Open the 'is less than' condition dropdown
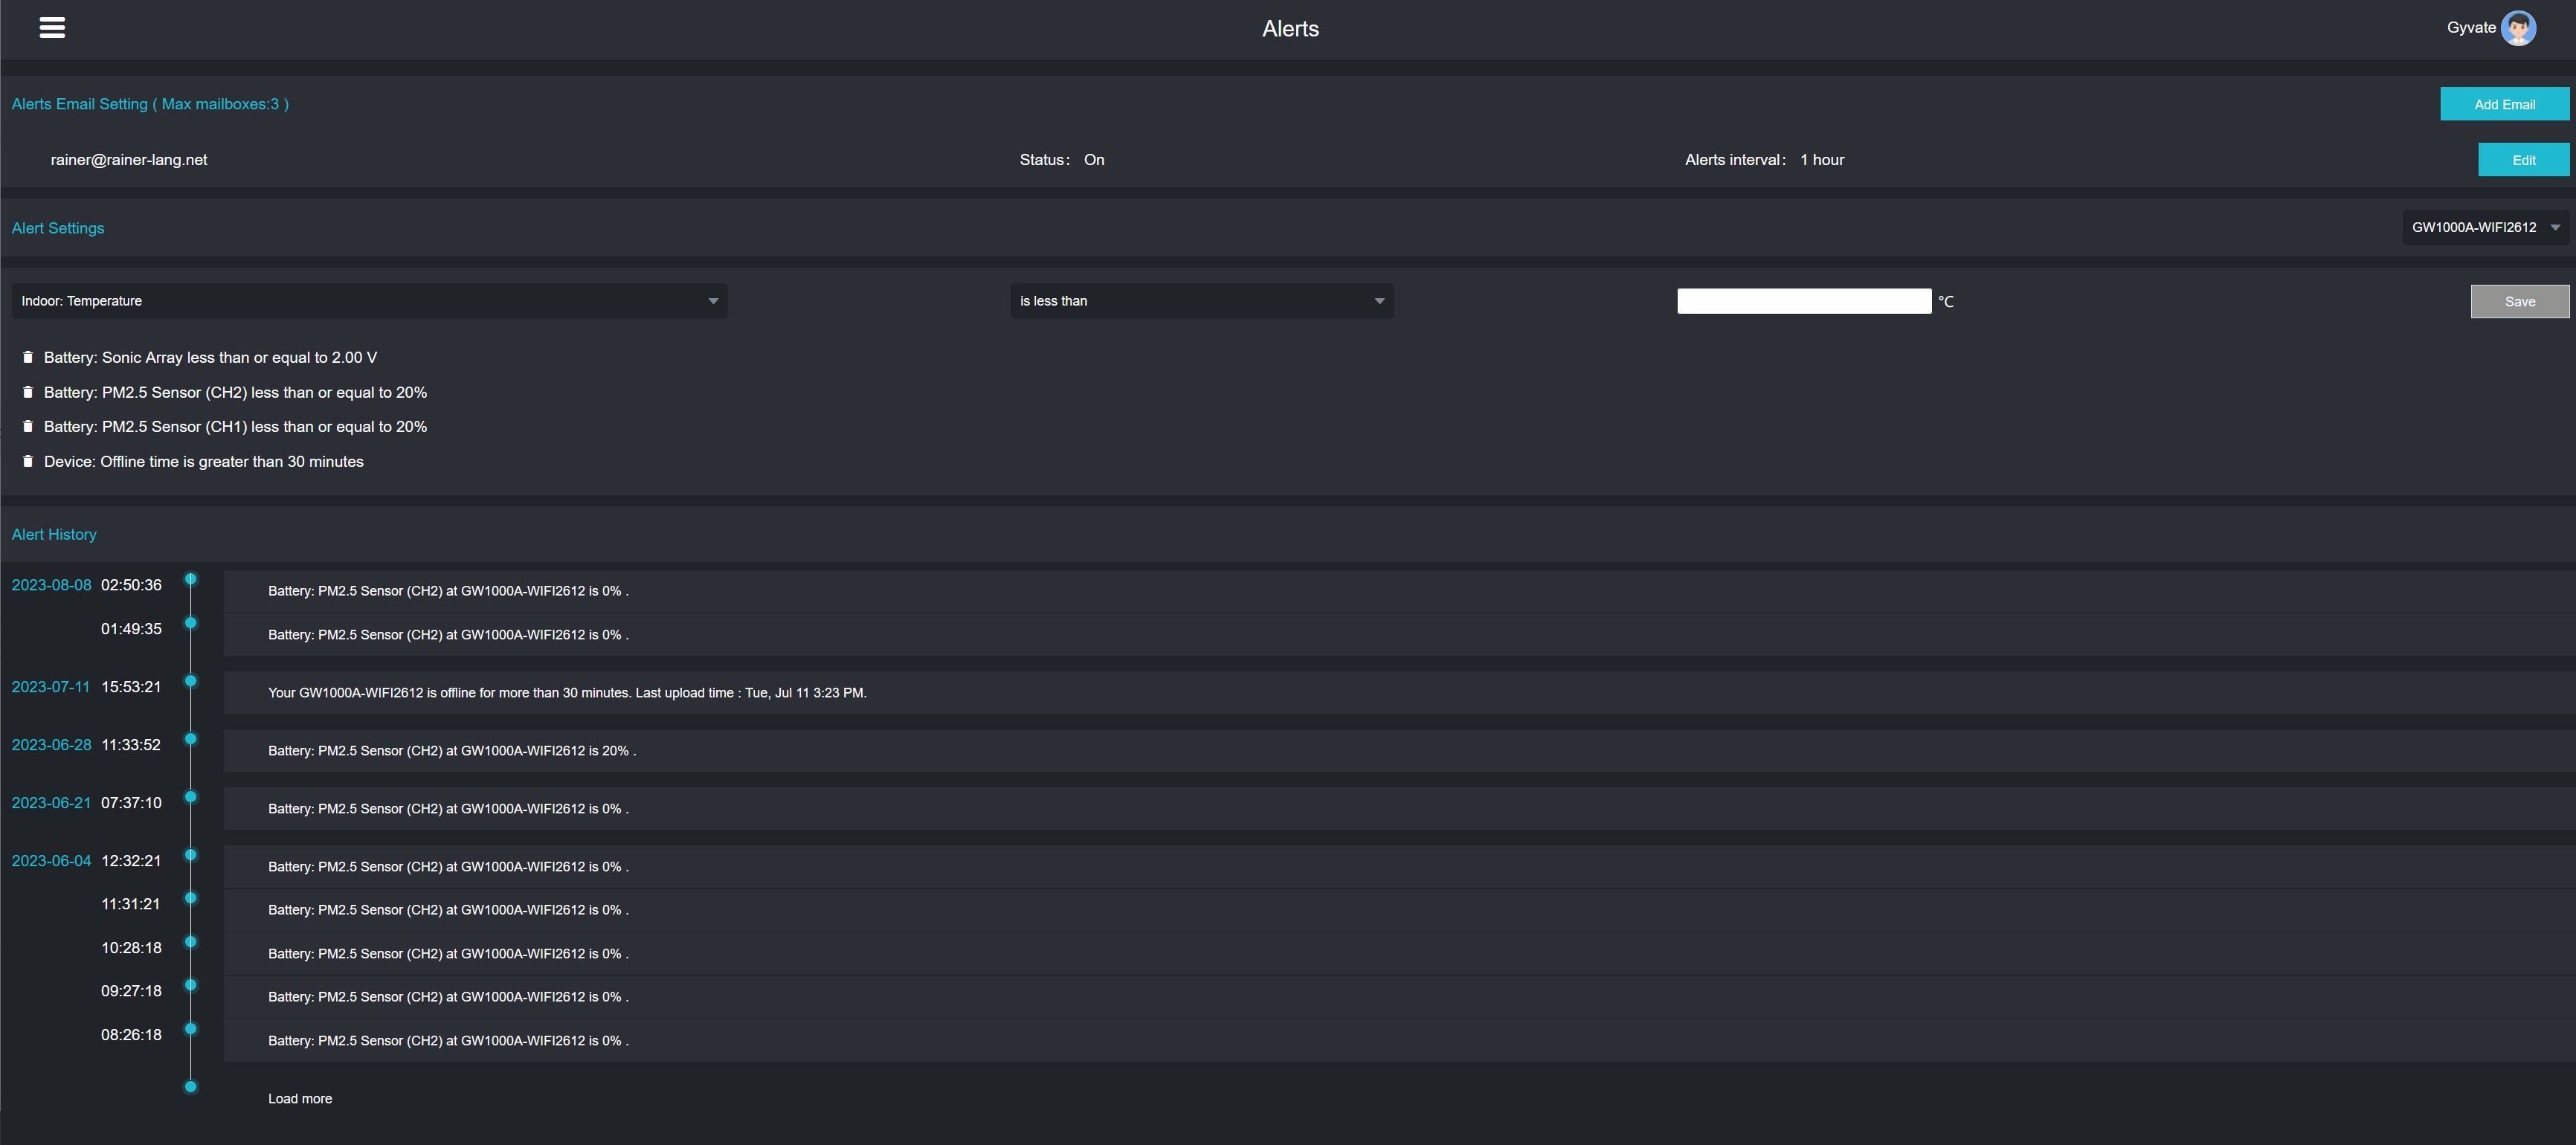Viewport: 2576px width, 1145px height. click(x=1201, y=301)
